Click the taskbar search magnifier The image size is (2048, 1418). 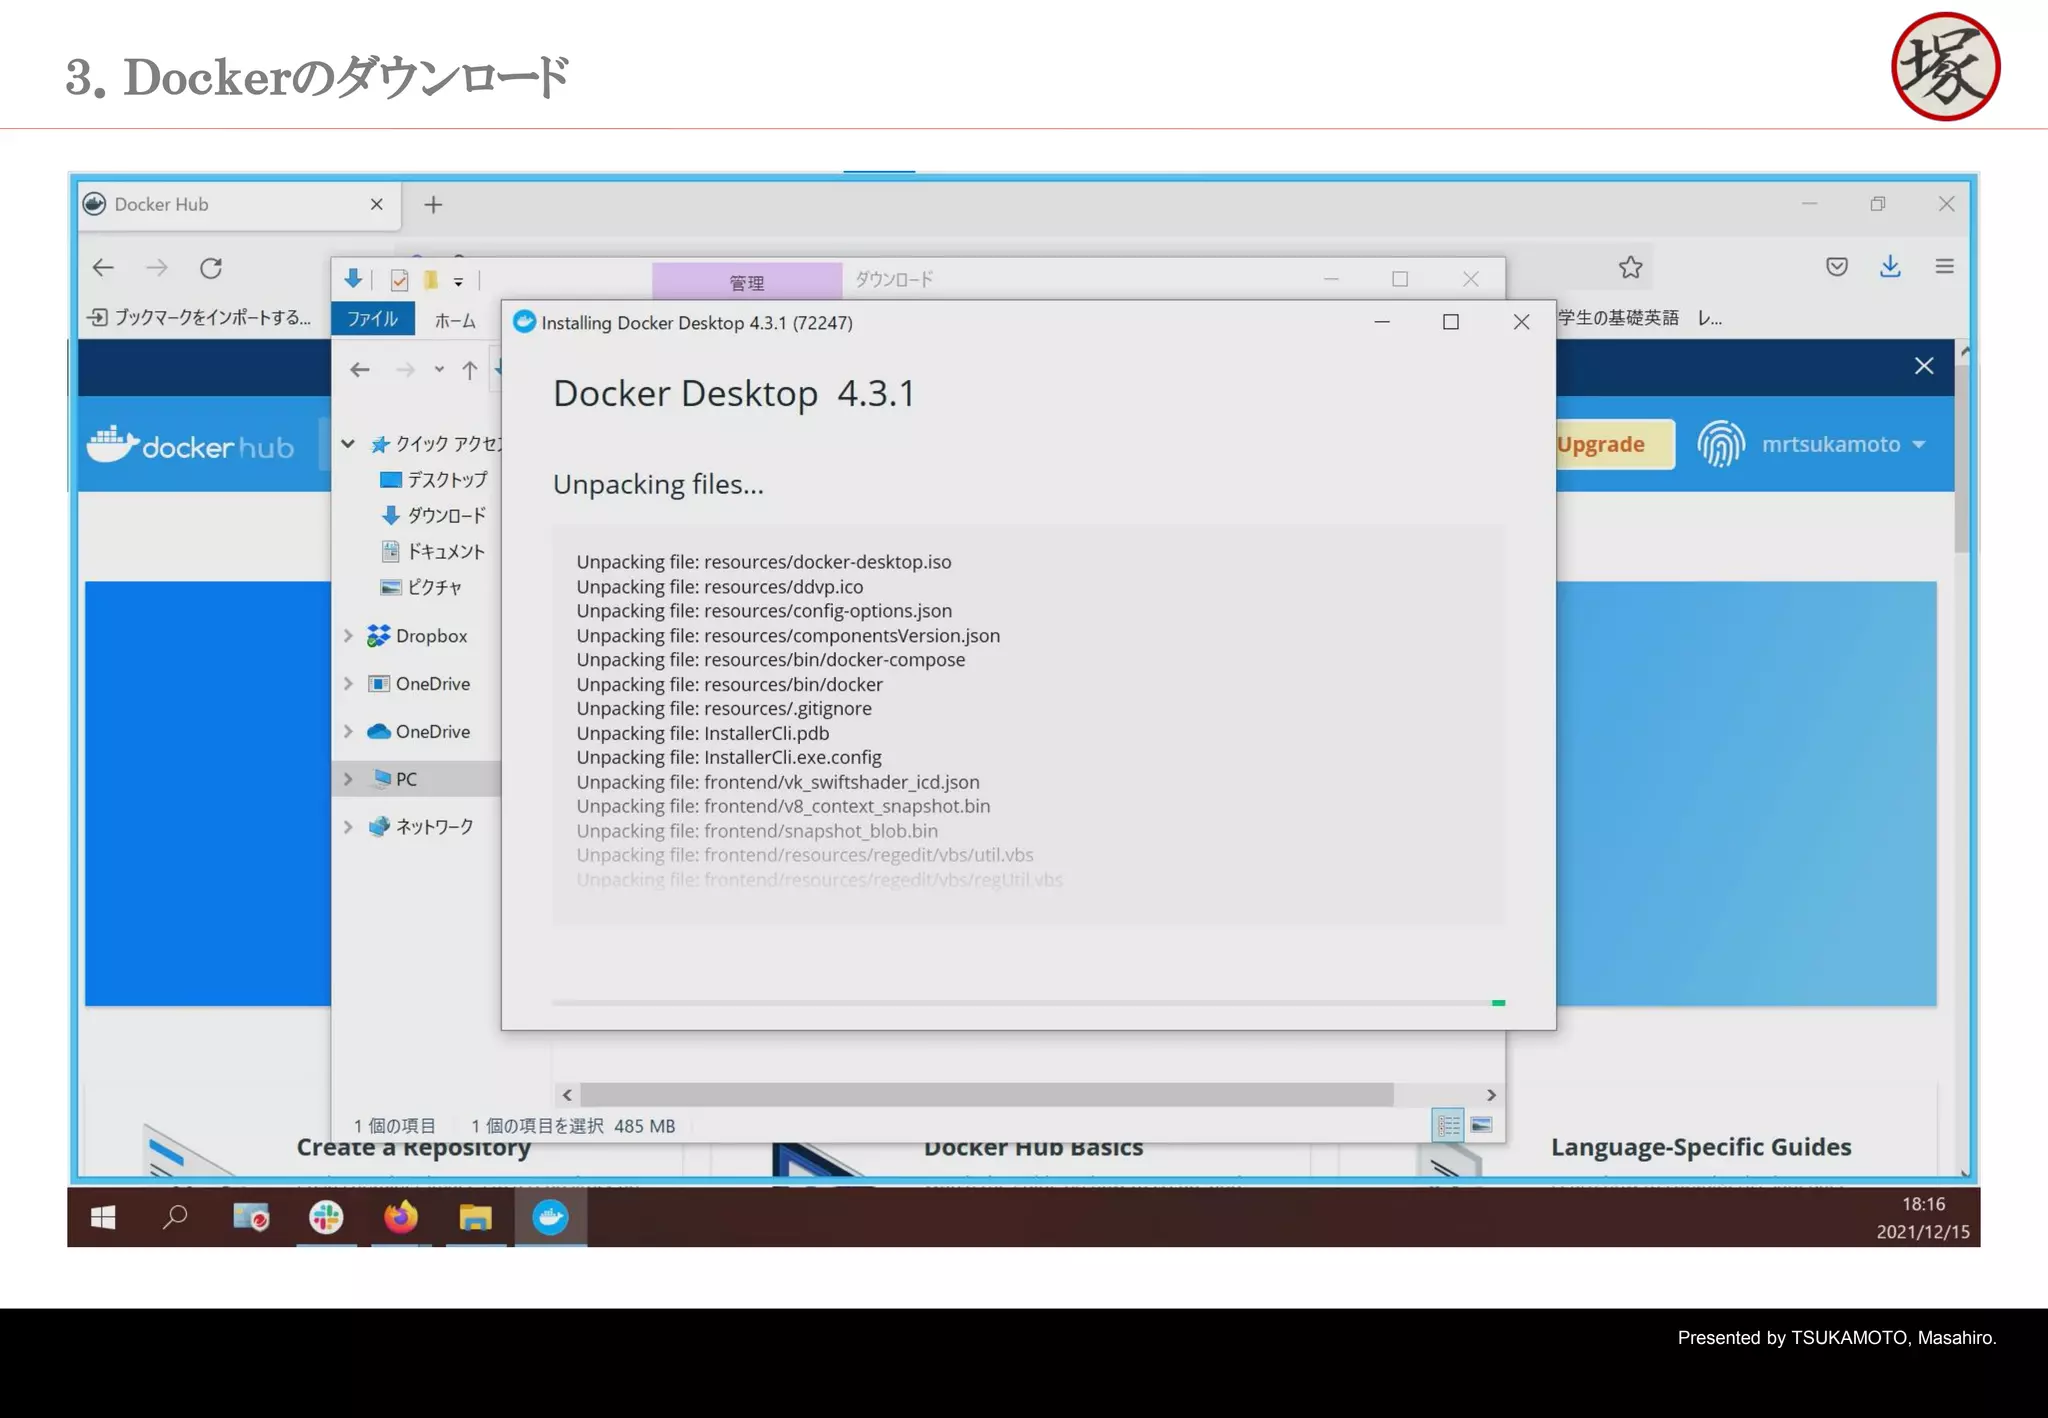click(175, 1217)
